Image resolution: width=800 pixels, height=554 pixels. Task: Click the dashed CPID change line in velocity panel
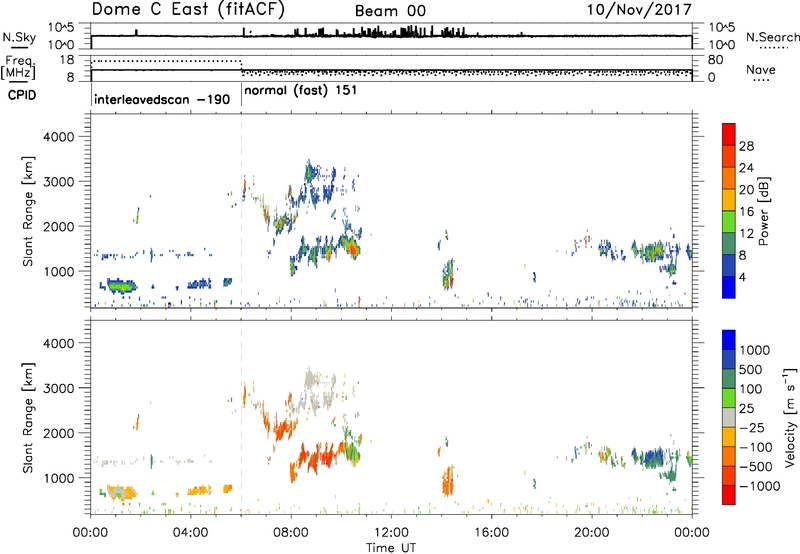click(x=241, y=418)
